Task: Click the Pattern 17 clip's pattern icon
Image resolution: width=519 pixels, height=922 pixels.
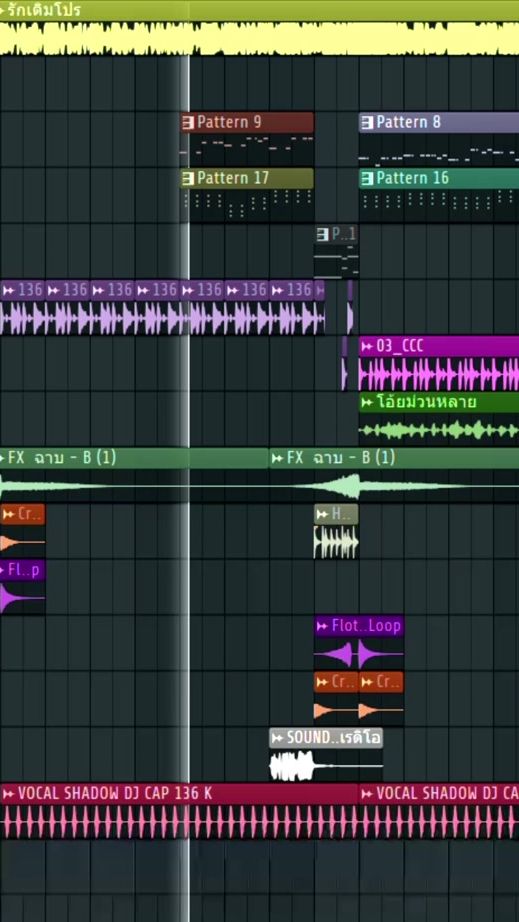Action: (x=188, y=178)
